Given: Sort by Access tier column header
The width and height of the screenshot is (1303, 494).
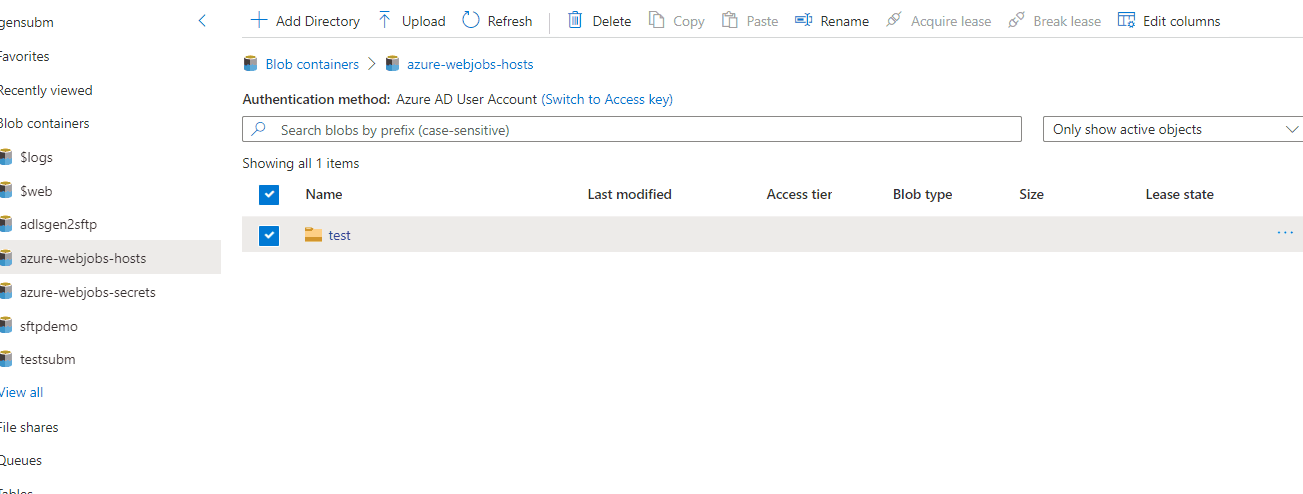Looking at the screenshot, I should click(800, 194).
